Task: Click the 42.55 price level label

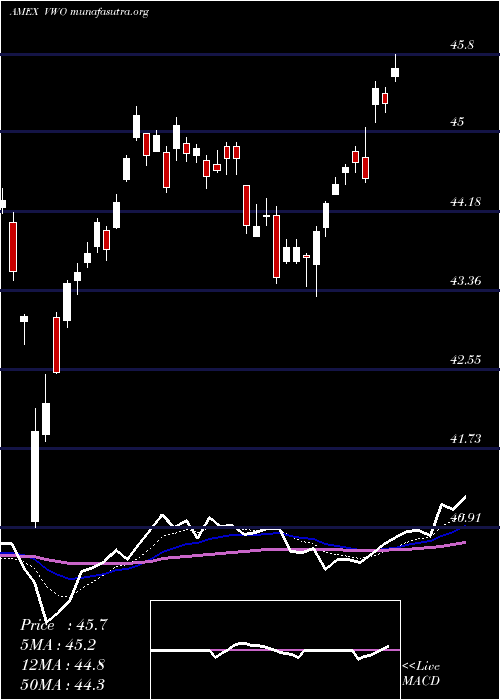Action: (466, 360)
